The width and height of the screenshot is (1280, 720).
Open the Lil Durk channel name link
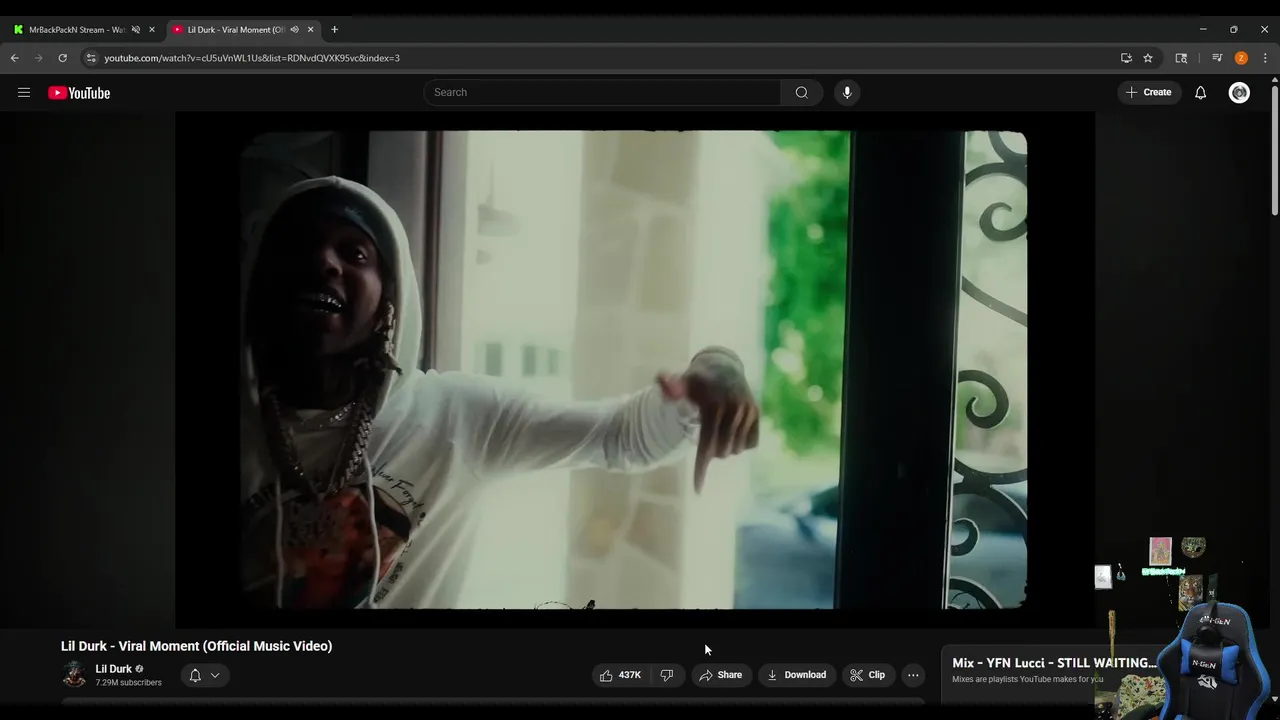pos(113,669)
